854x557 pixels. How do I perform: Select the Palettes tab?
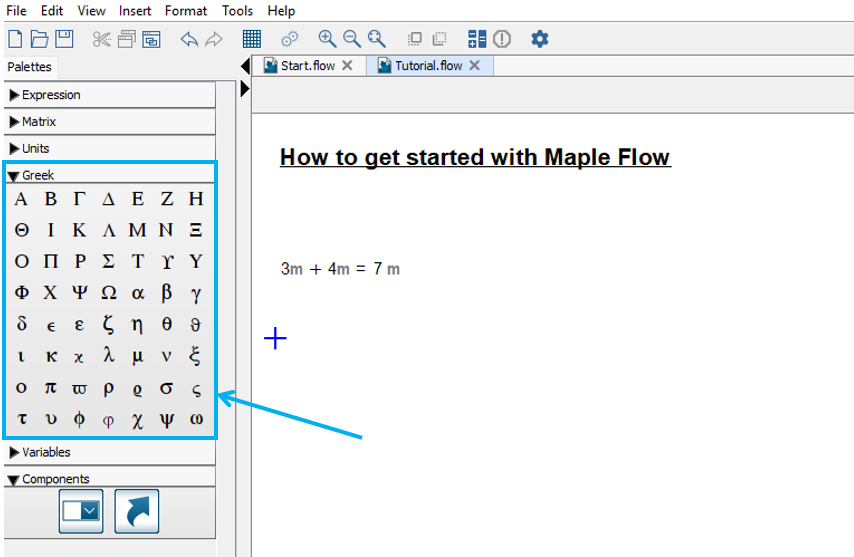[29, 67]
